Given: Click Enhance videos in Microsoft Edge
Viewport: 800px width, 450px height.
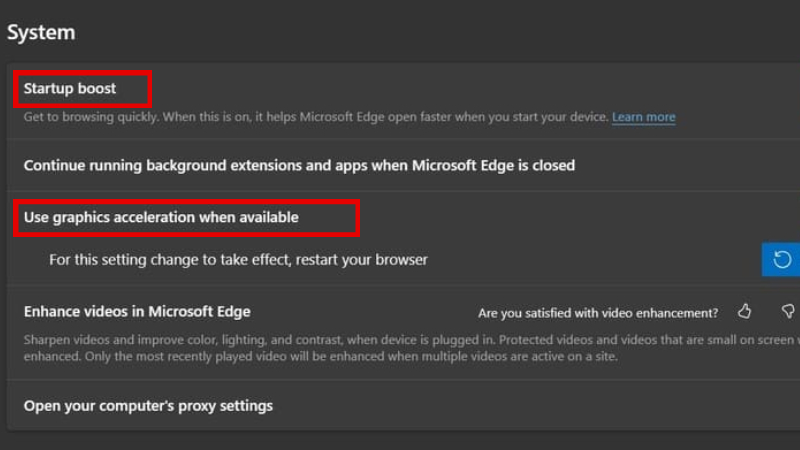Looking at the screenshot, I should [x=137, y=311].
